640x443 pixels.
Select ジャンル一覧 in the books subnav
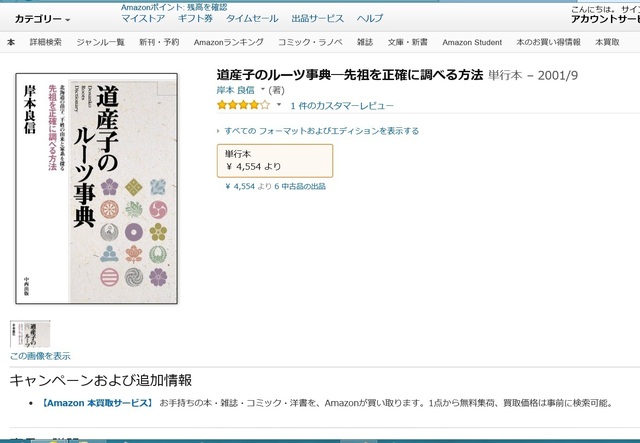[100, 42]
